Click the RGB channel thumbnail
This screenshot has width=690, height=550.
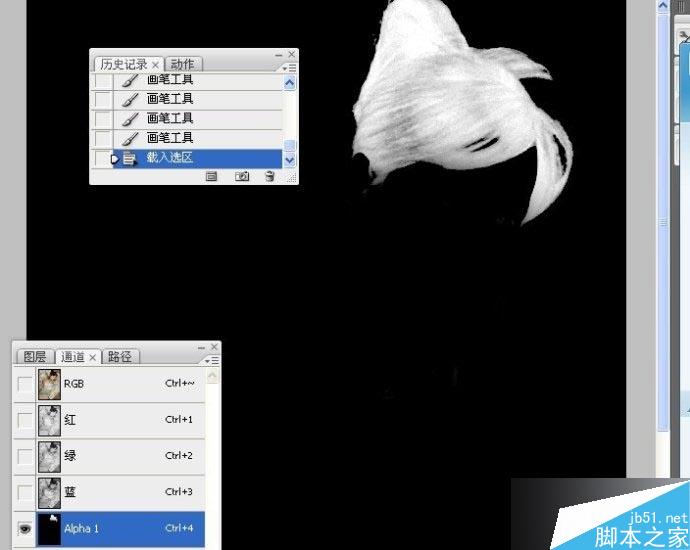pyautogui.click(x=49, y=384)
